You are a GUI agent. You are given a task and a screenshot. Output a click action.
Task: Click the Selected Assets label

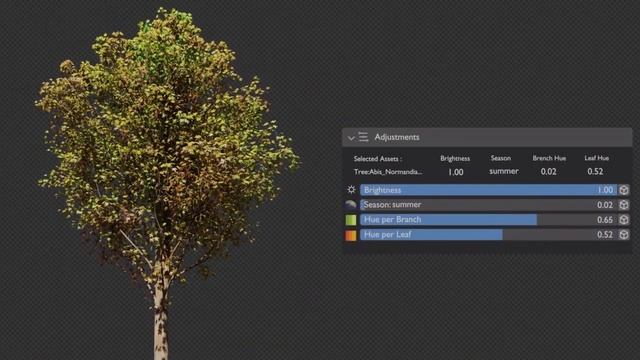378,159
